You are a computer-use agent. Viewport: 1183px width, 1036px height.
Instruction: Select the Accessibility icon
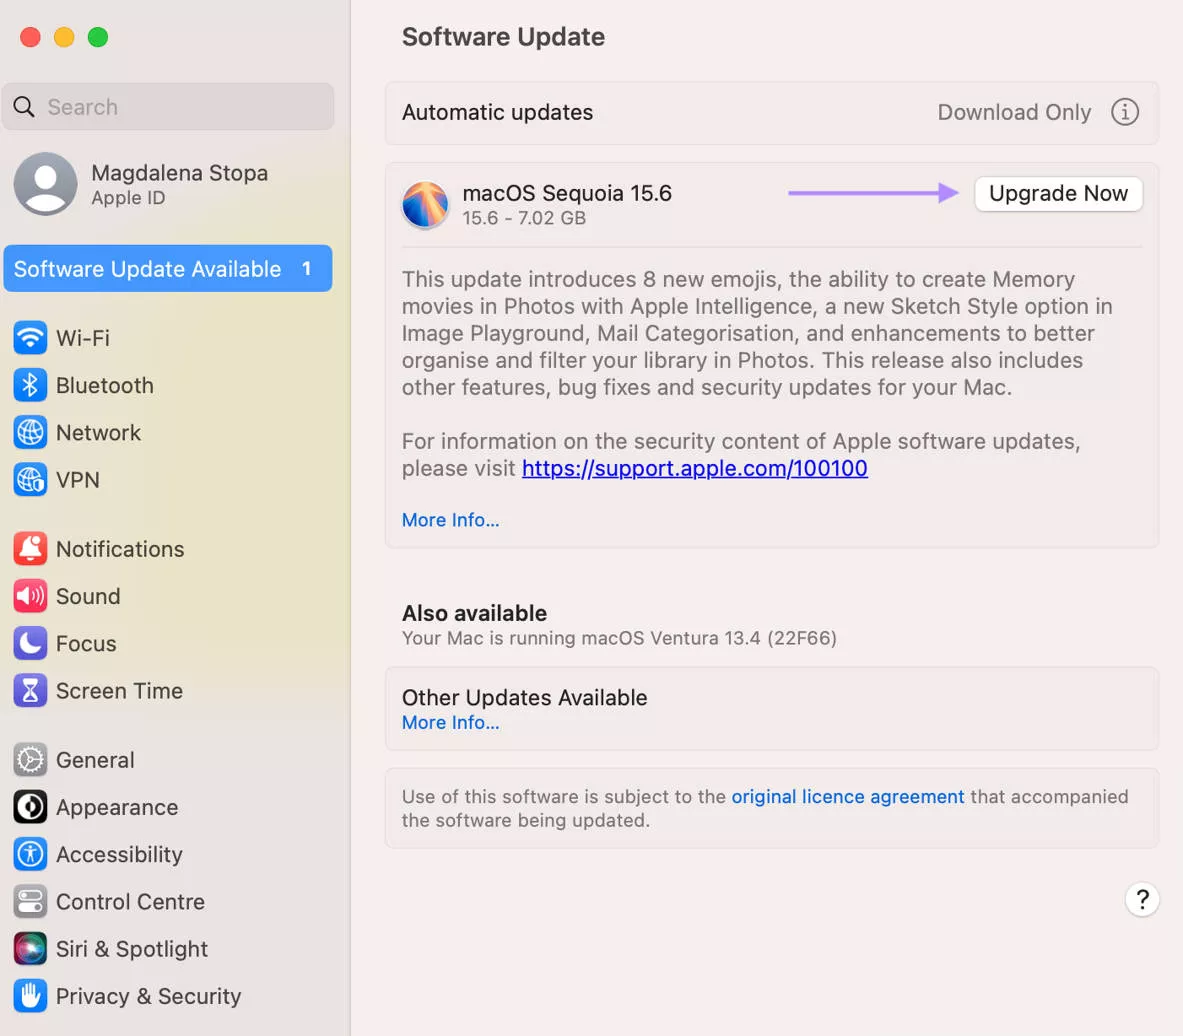pos(30,854)
